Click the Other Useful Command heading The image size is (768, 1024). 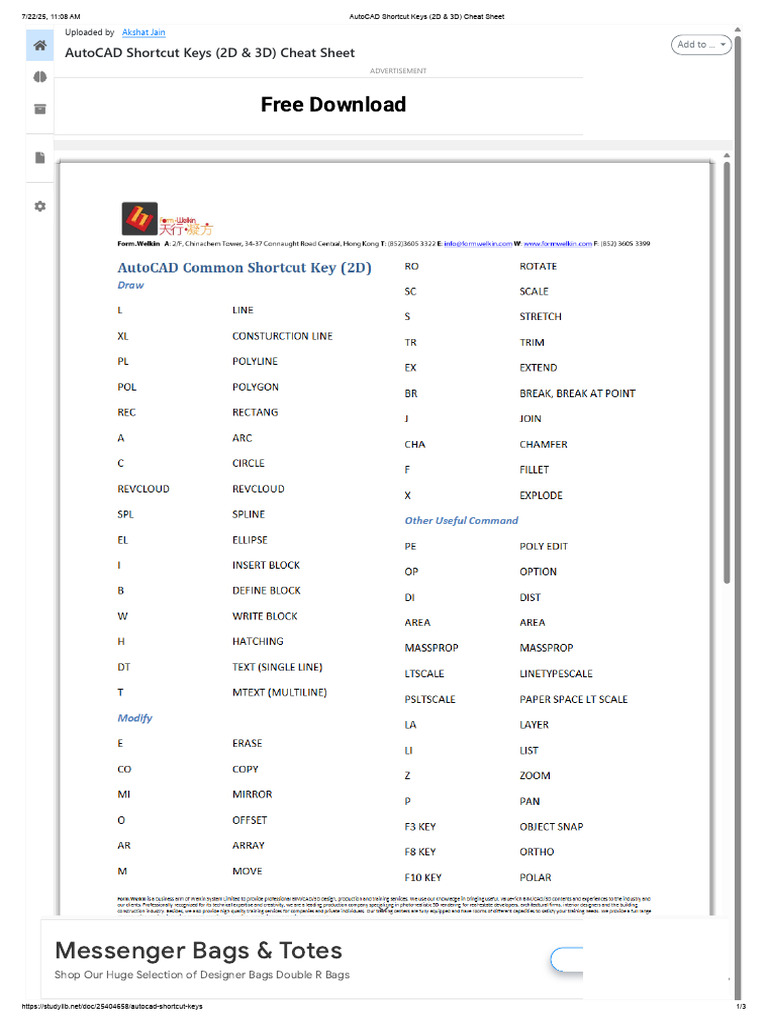(x=461, y=520)
